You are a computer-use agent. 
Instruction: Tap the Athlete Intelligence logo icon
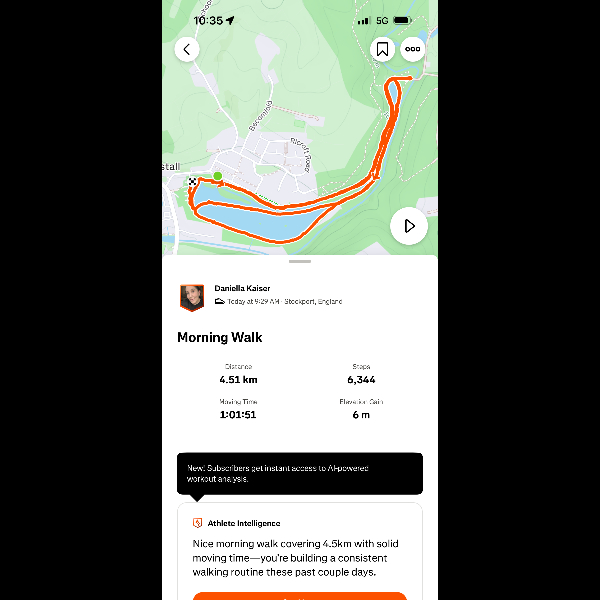(197, 523)
